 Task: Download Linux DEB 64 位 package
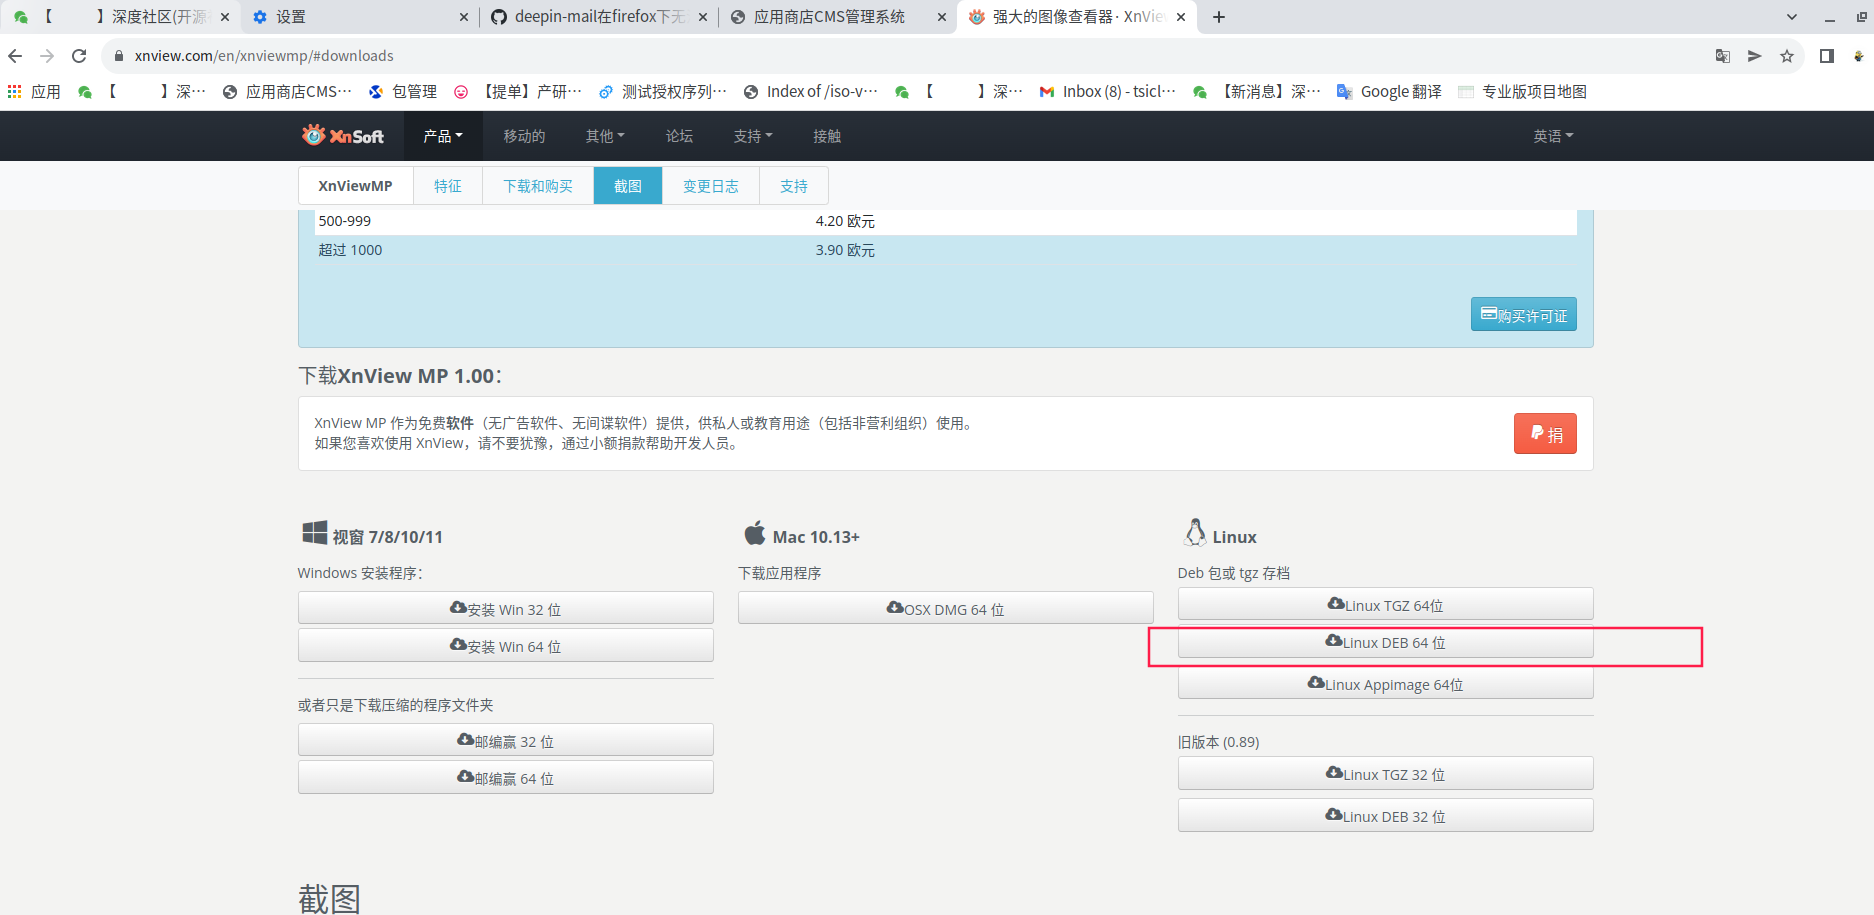[x=1386, y=641]
